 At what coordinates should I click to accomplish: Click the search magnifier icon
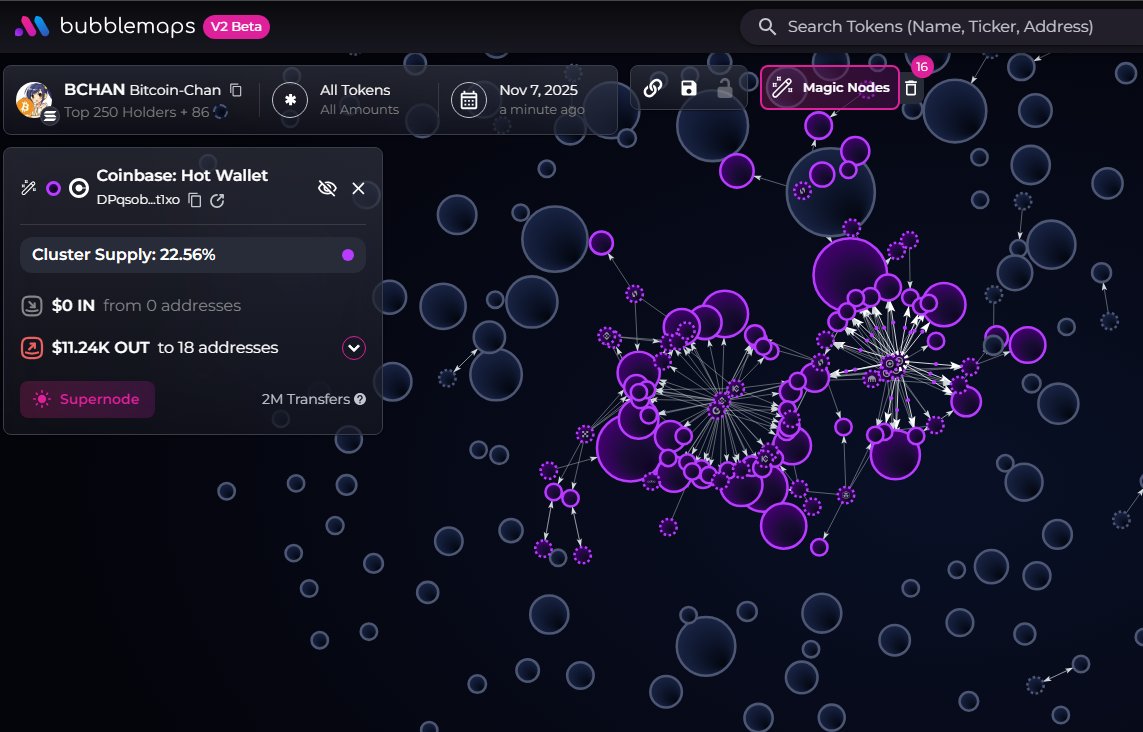point(767,27)
